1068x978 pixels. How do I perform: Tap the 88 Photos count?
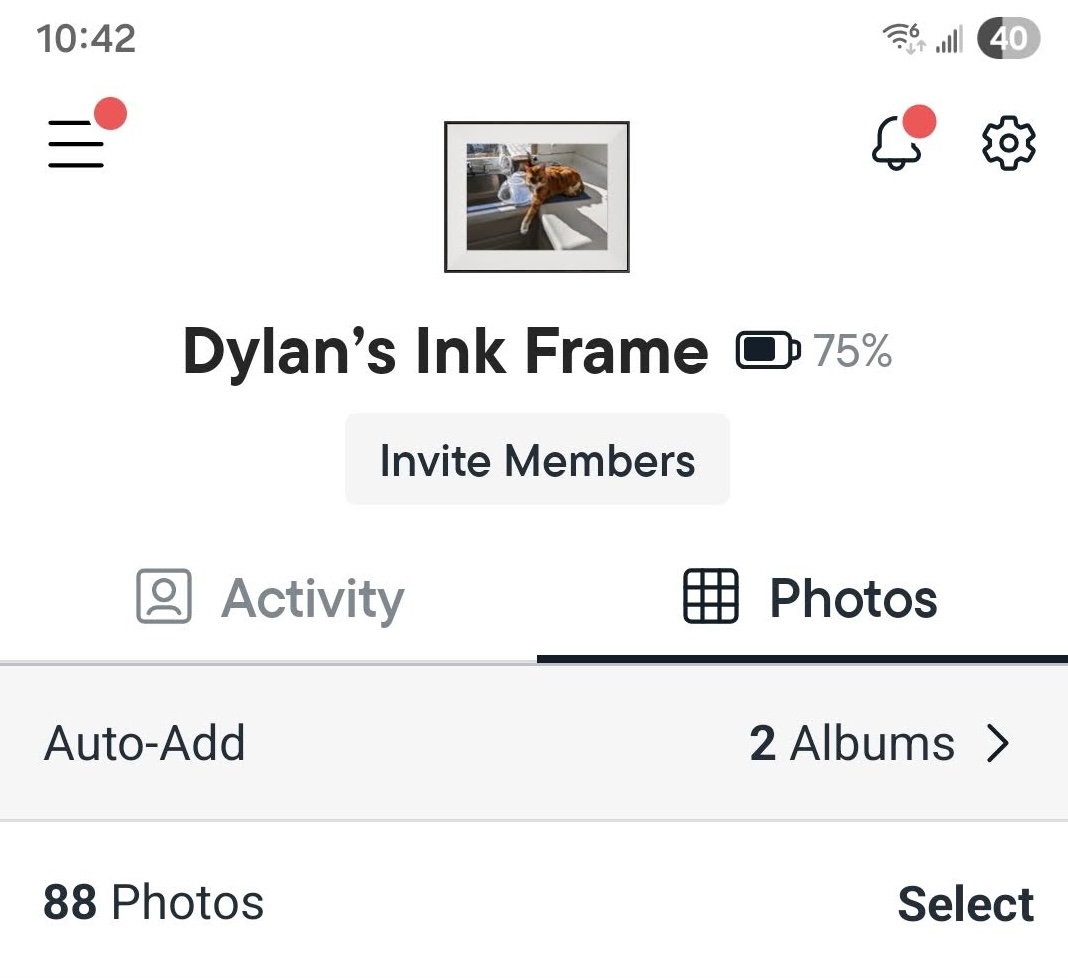click(153, 903)
